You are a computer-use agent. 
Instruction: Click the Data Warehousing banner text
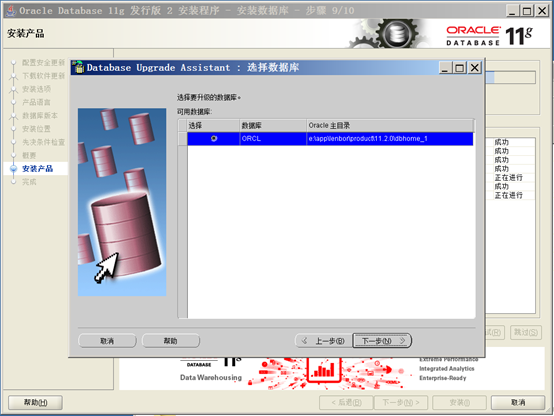(x=211, y=377)
